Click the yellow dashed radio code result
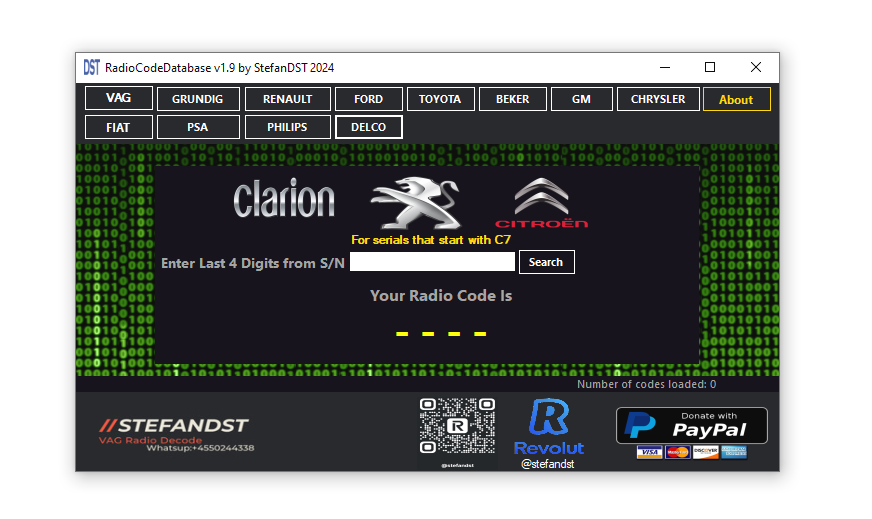 [x=441, y=334]
